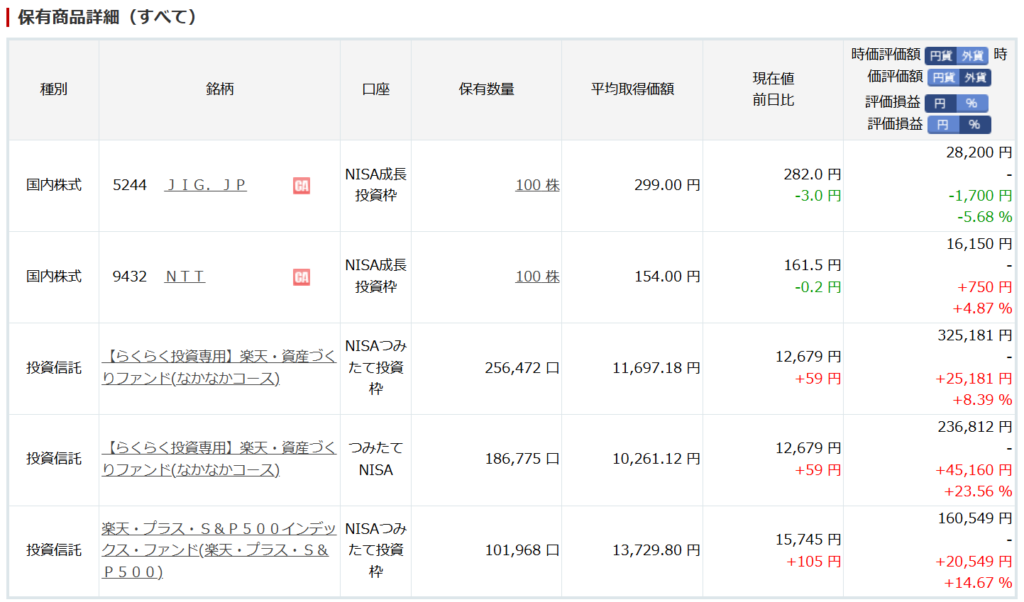The height and width of the screenshot is (602, 1024).
Task: Select 円貨 in the first 時価評価額 toggle
Action: point(940,56)
